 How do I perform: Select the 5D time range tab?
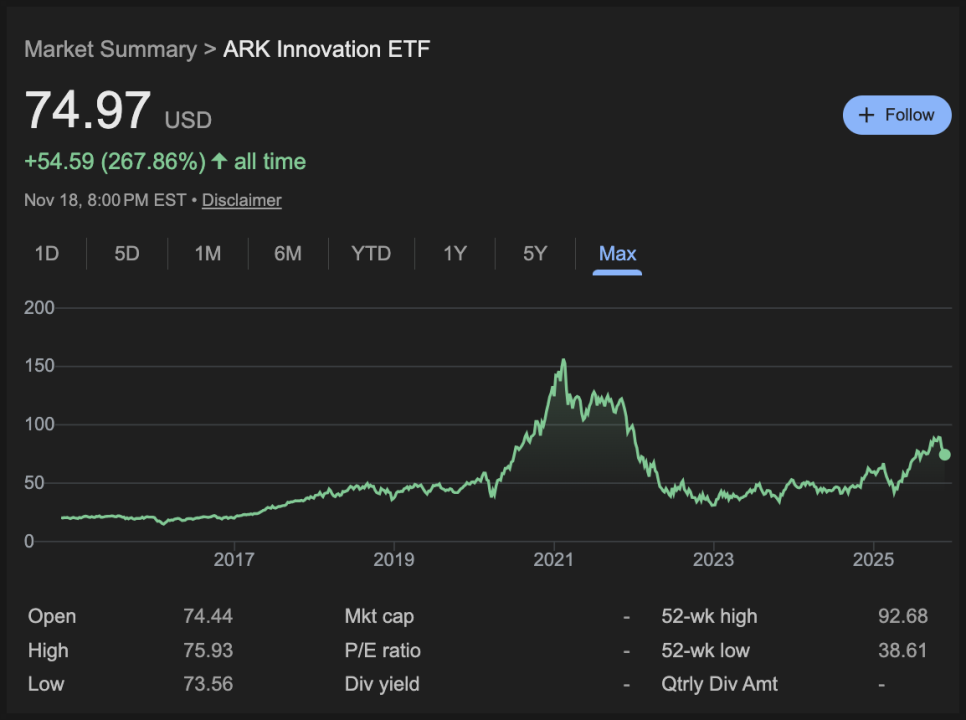127,254
